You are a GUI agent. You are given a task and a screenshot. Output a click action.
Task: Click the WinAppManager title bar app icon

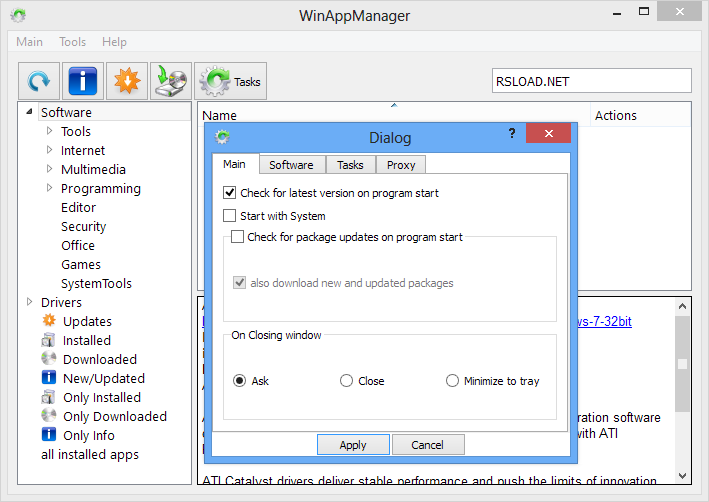(x=18, y=15)
